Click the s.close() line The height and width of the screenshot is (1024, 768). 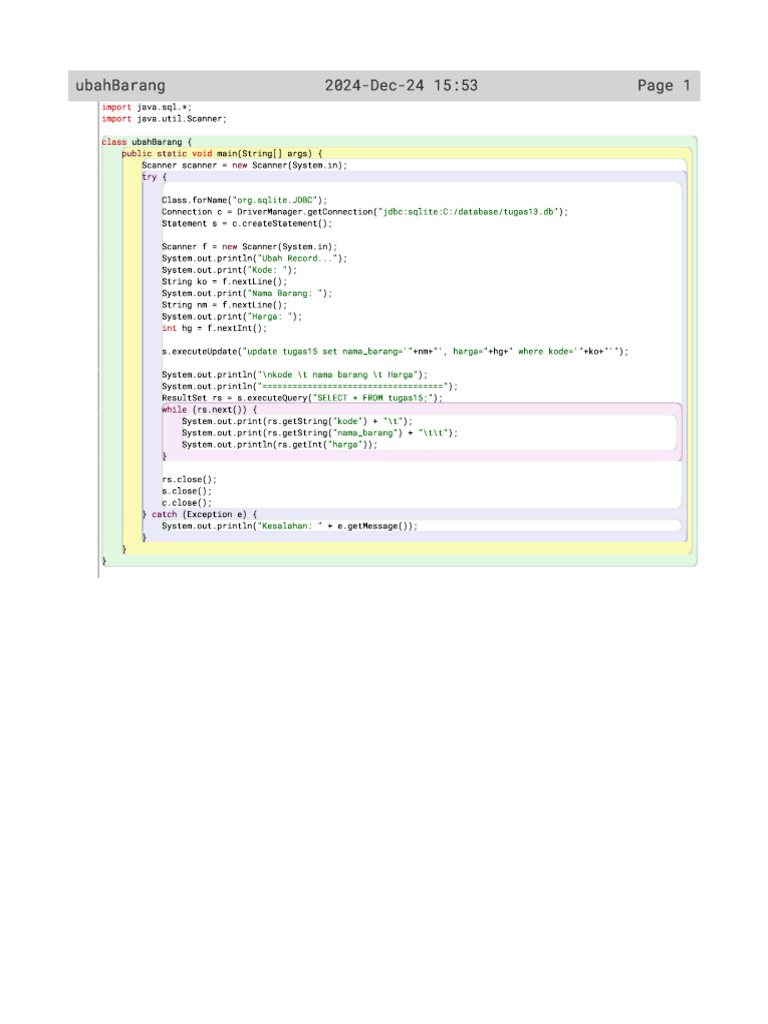(x=187, y=492)
